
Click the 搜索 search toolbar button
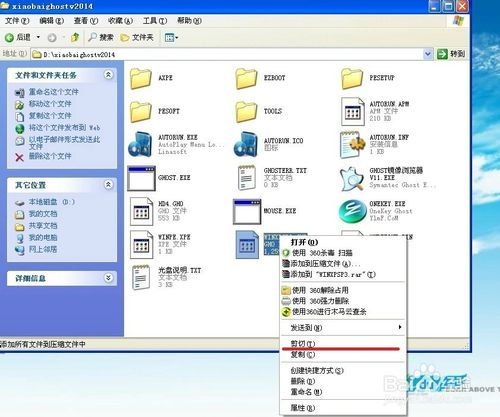(x=101, y=37)
